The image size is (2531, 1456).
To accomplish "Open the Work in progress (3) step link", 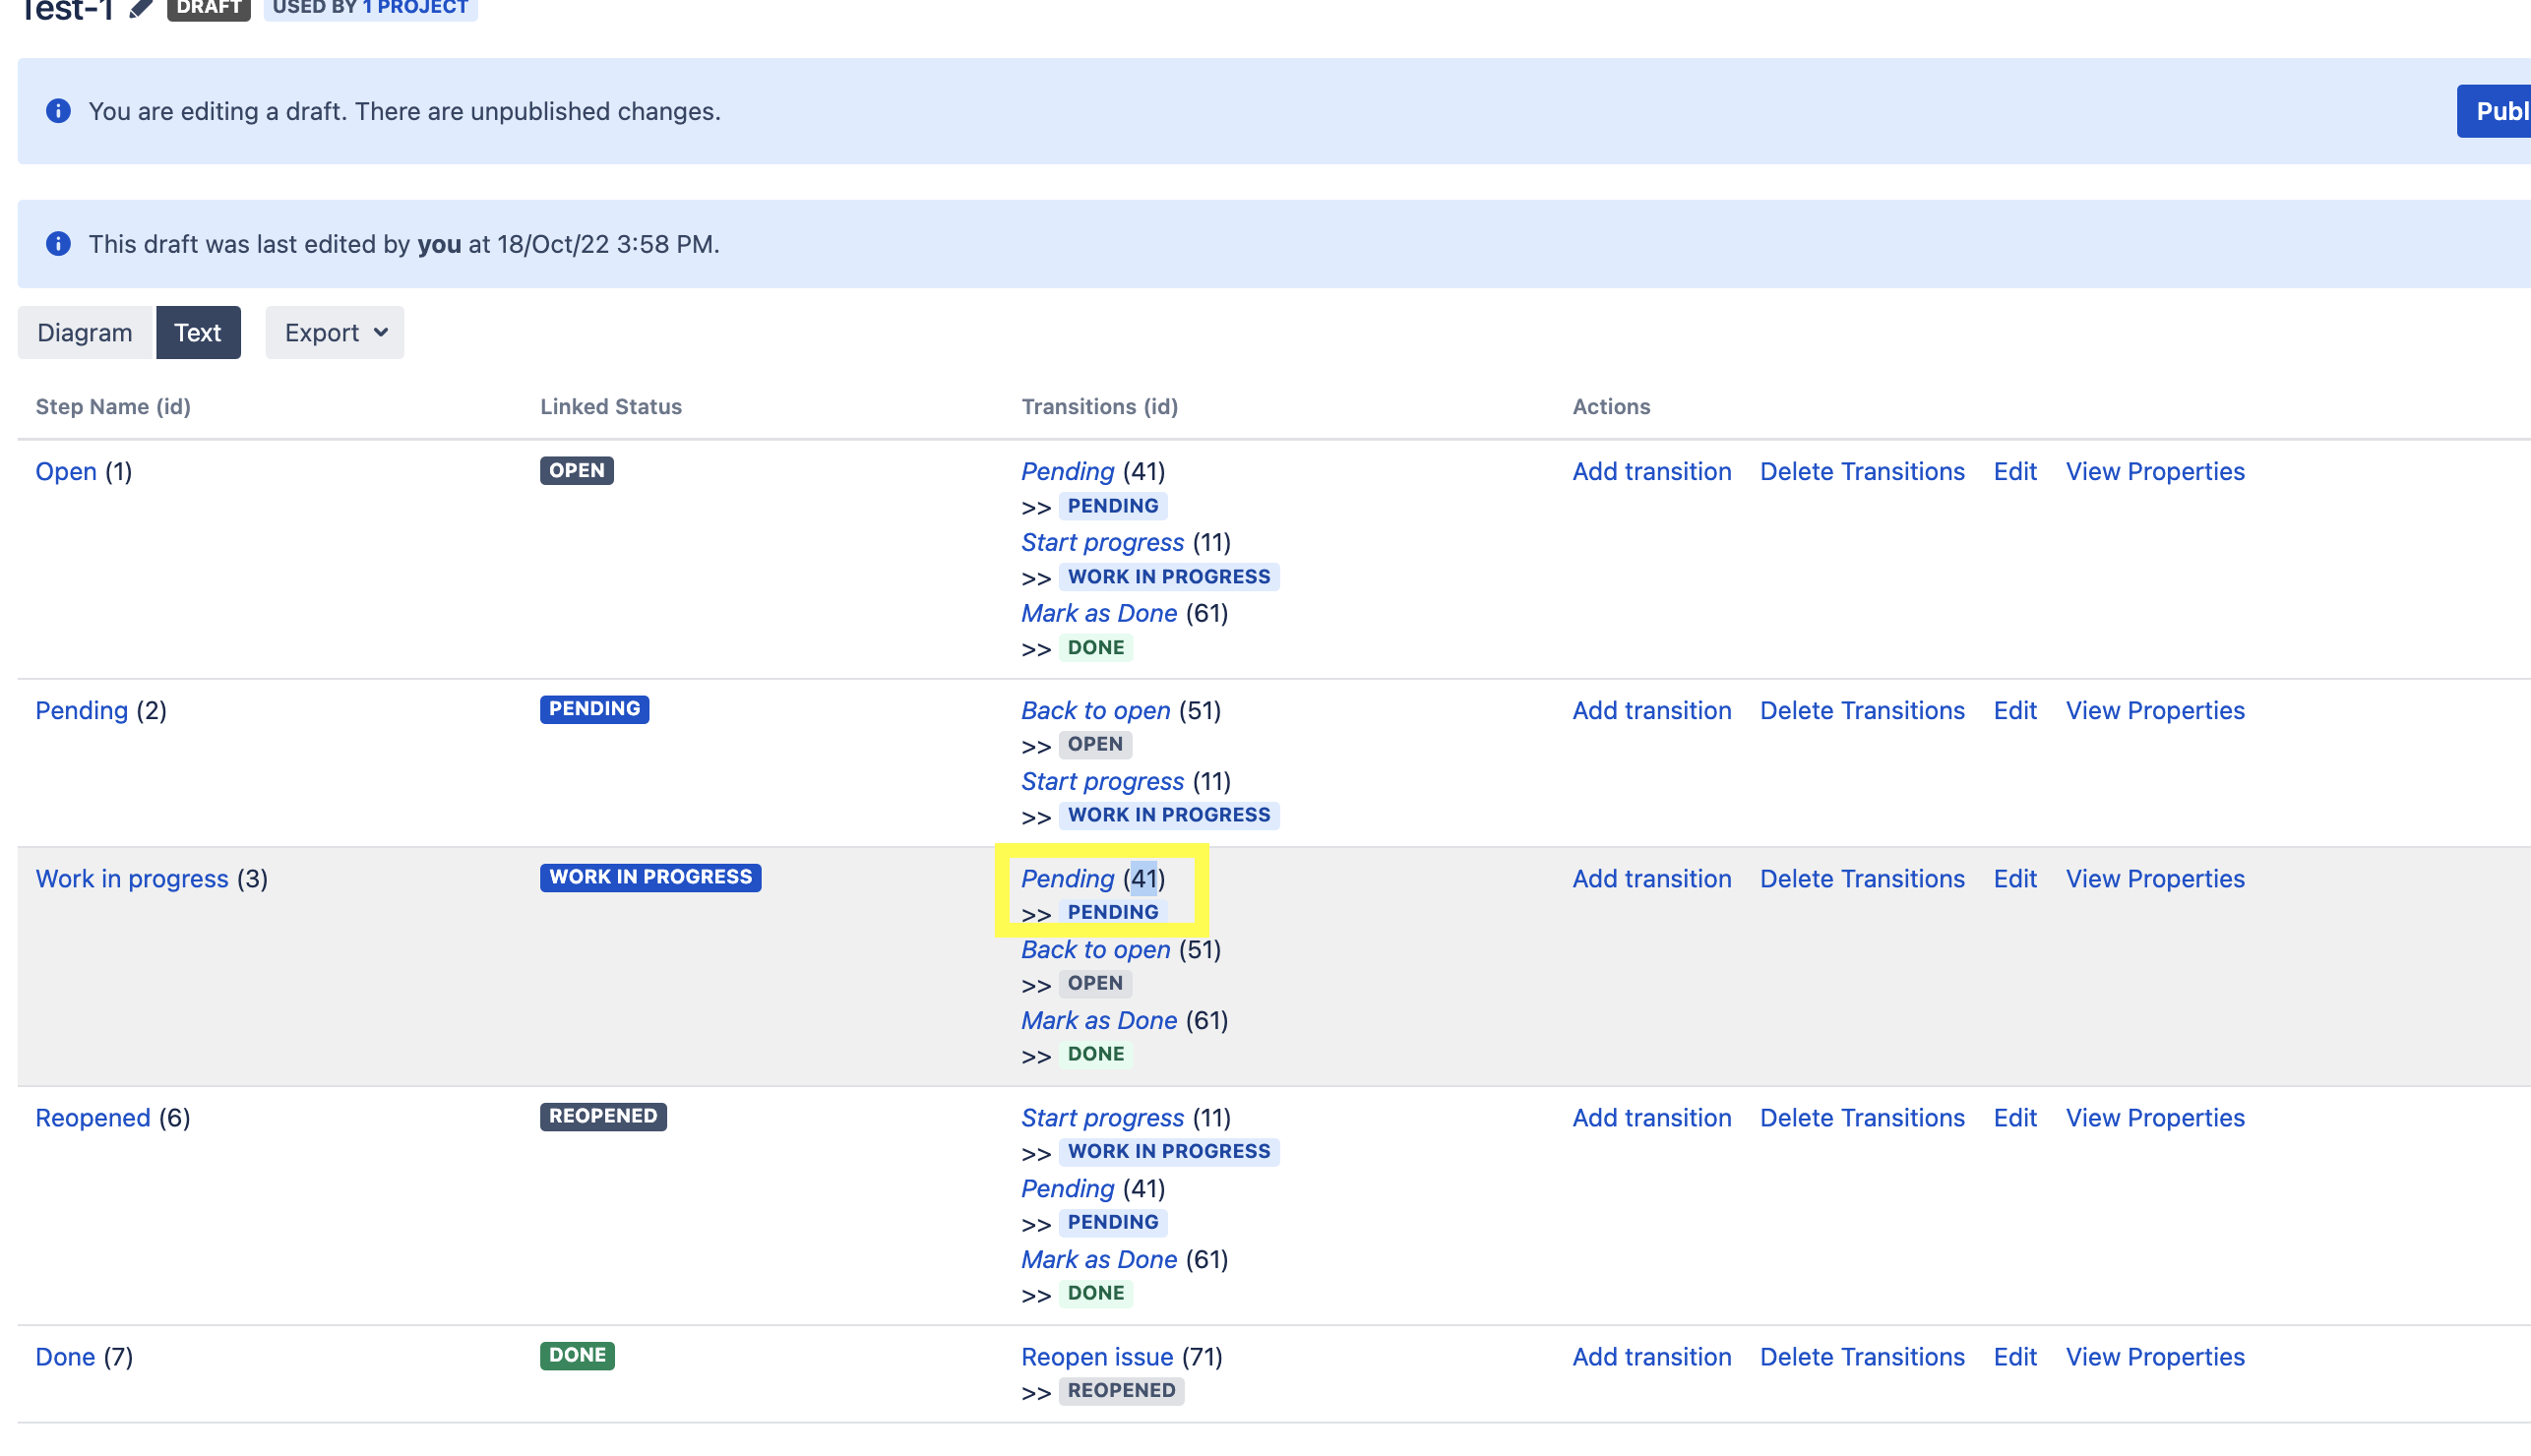I will tap(132, 878).
